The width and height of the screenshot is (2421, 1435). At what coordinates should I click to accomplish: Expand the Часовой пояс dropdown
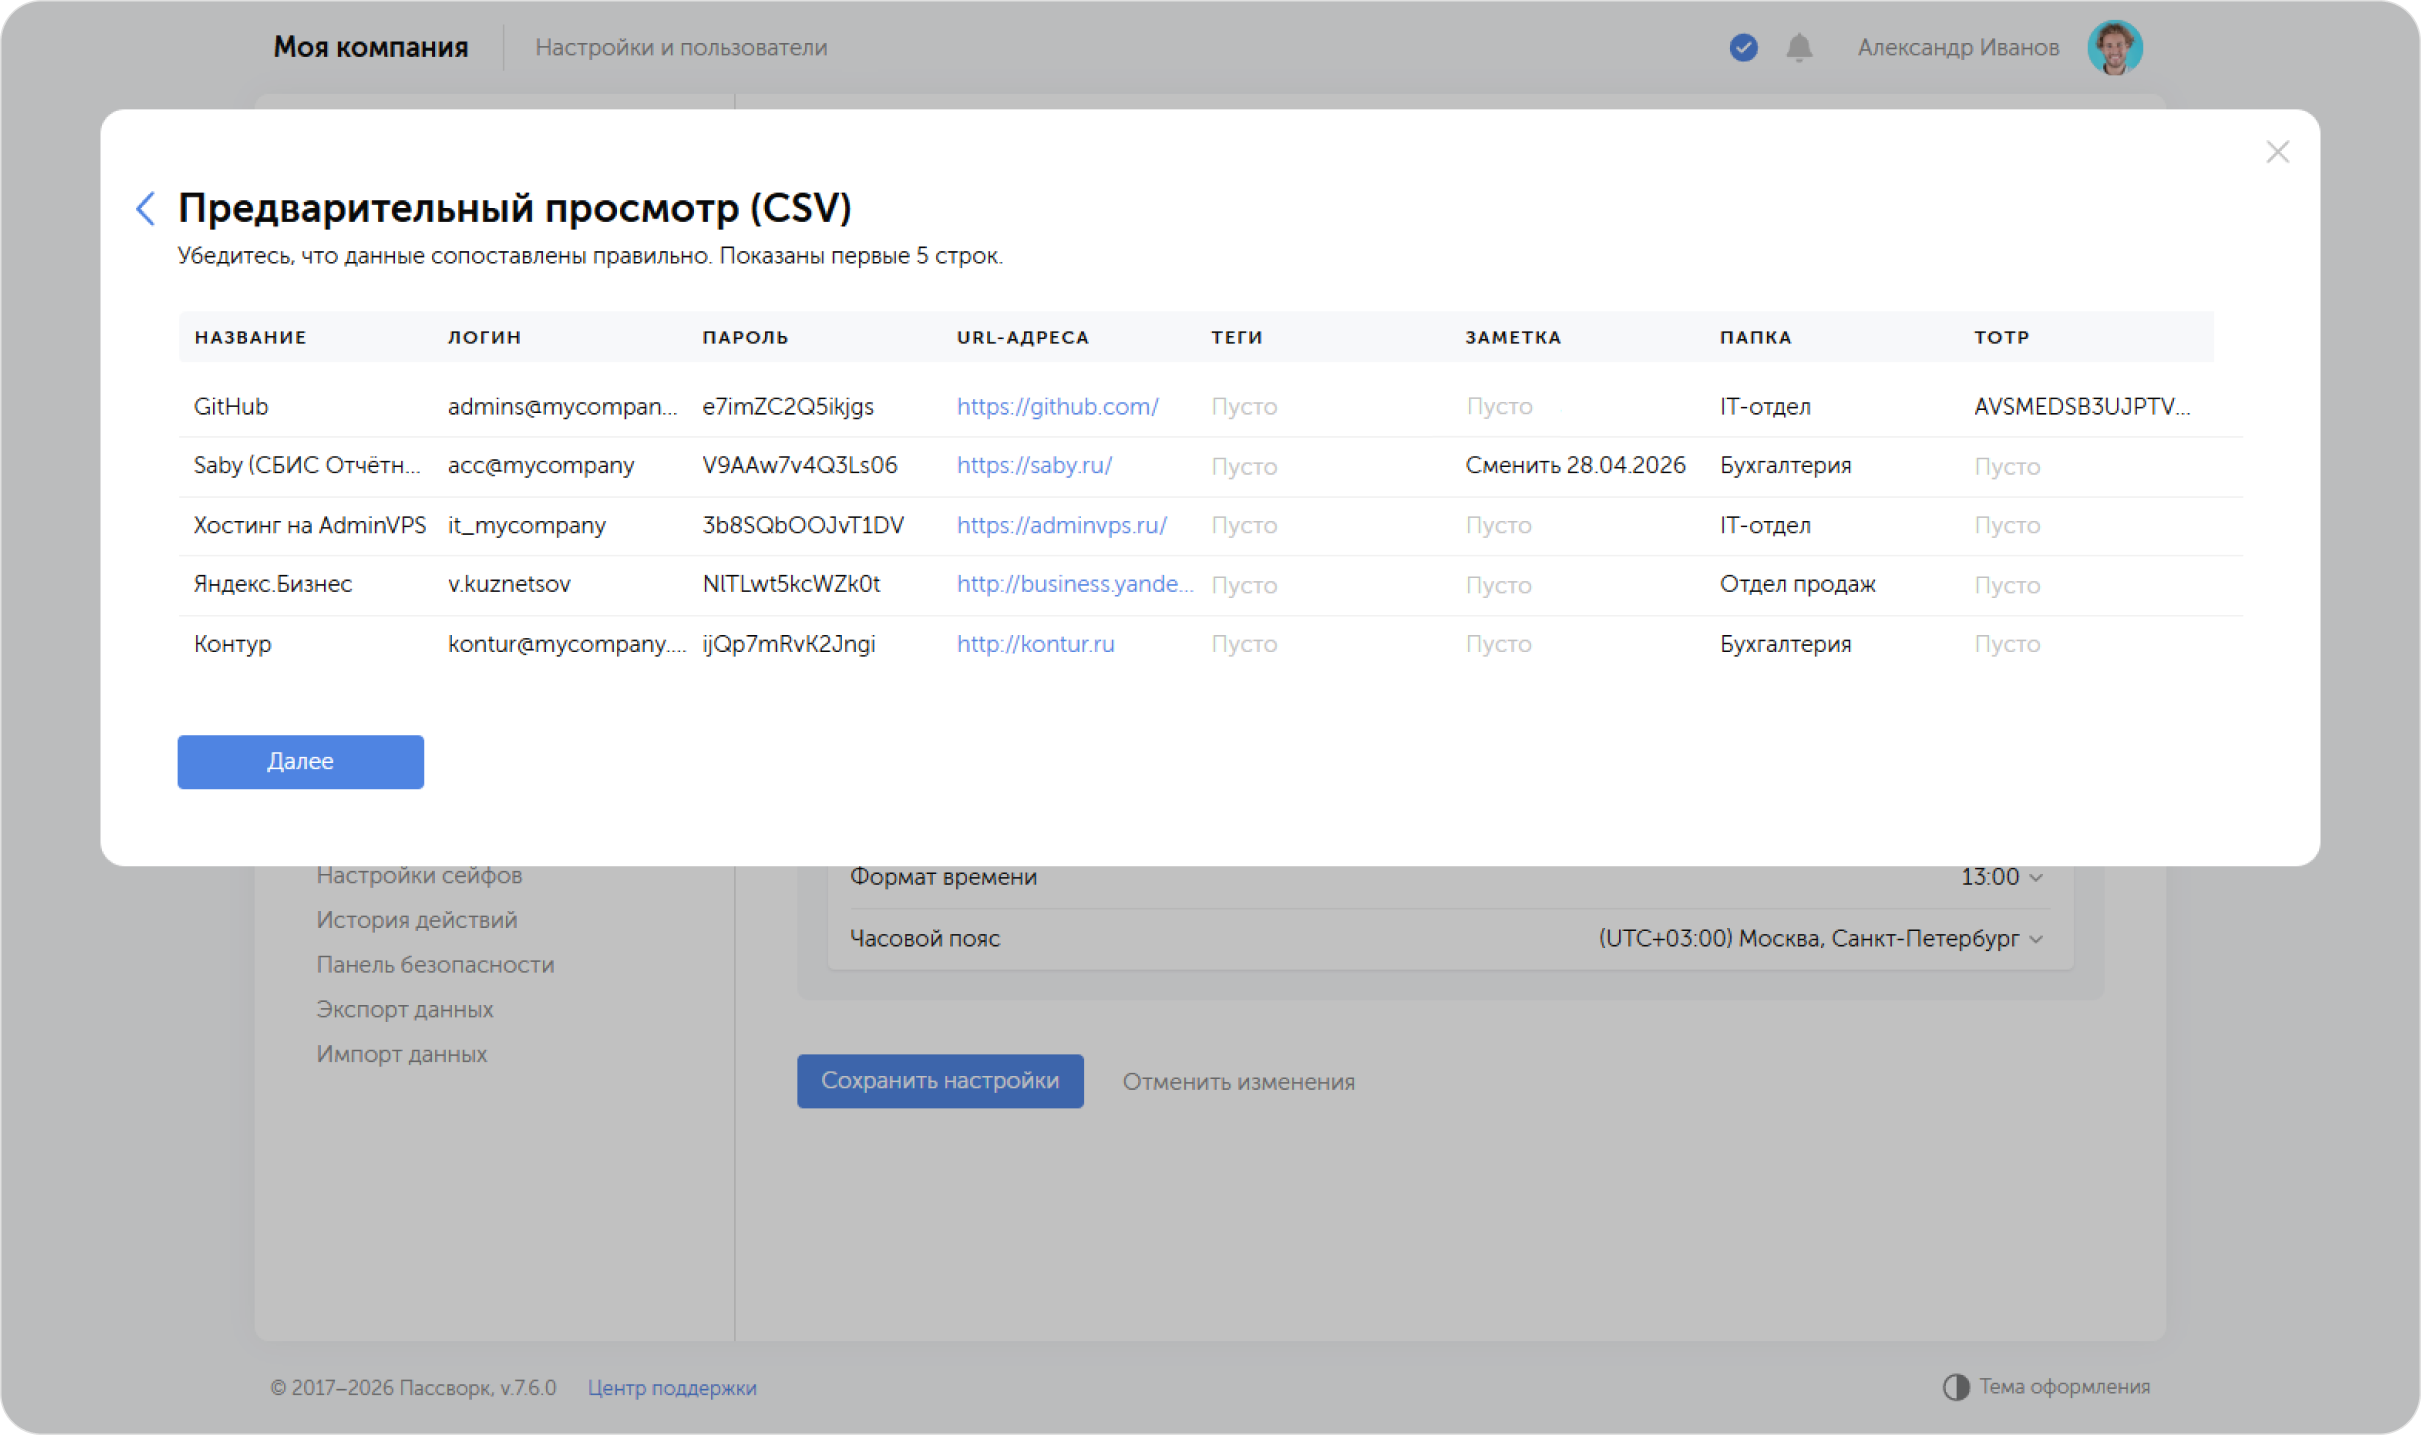[1820, 939]
